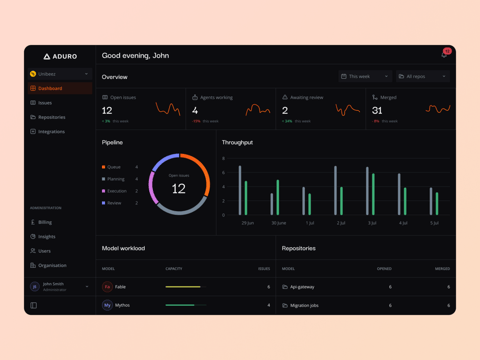This screenshot has height=360, width=480.
Task: Click the Unibeez workspace avatar icon
Action: 33,74
